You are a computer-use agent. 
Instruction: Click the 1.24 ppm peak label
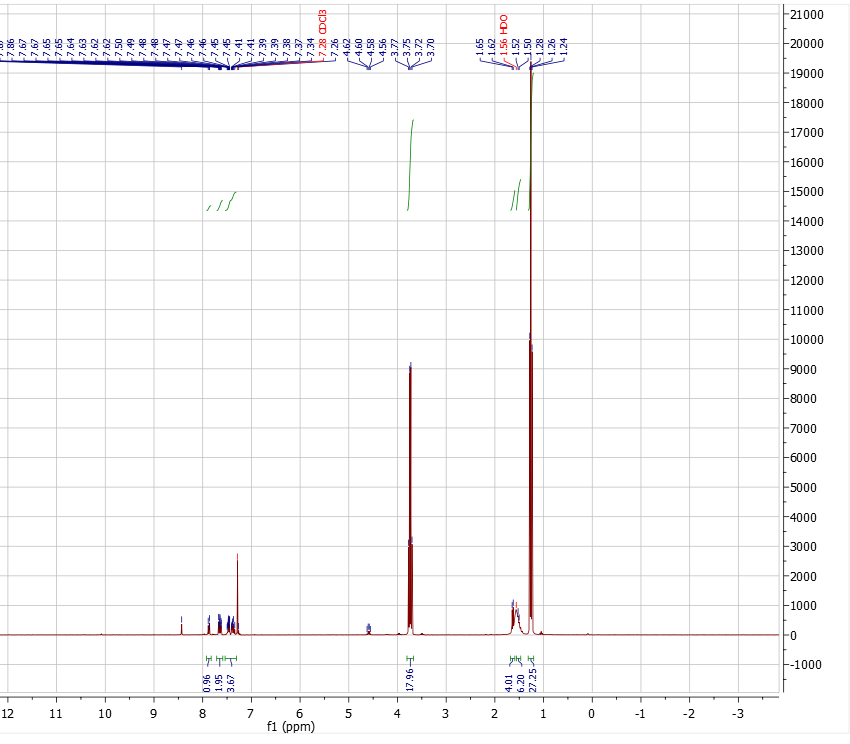click(x=564, y=45)
